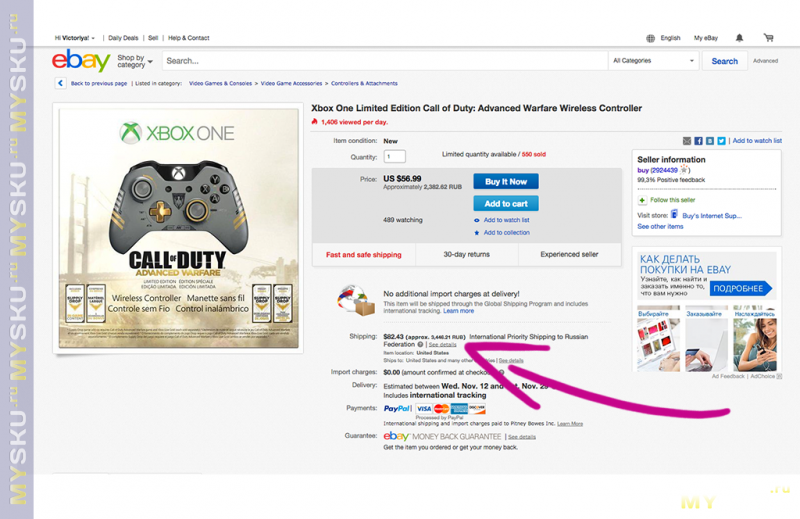Click the green plus Follow this seller icon
The width and height of the screenshot is (800, 519).
(x=642, y=200)
